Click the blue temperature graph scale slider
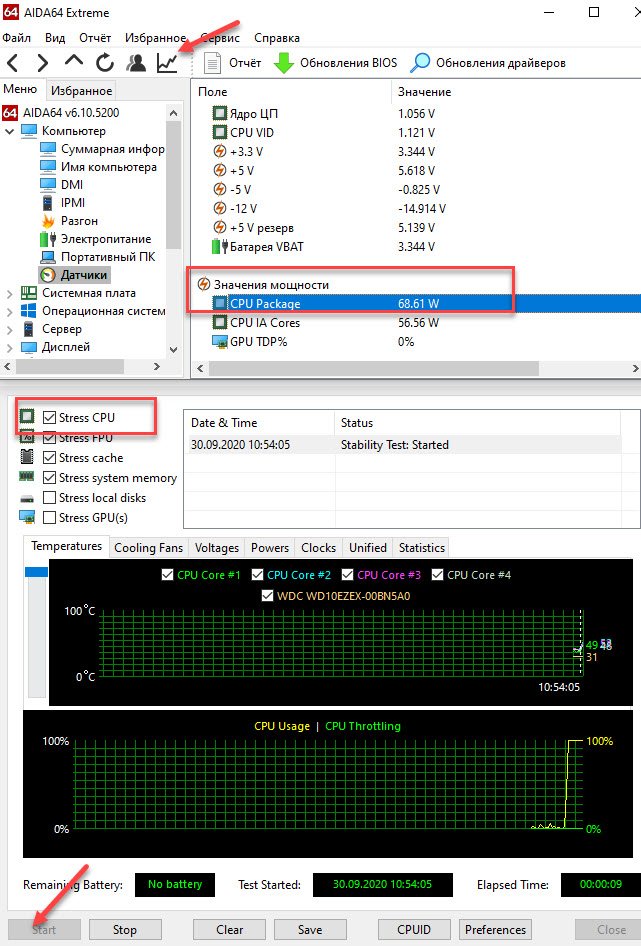This screenshot has width=641, height=946. click(36, 571)
